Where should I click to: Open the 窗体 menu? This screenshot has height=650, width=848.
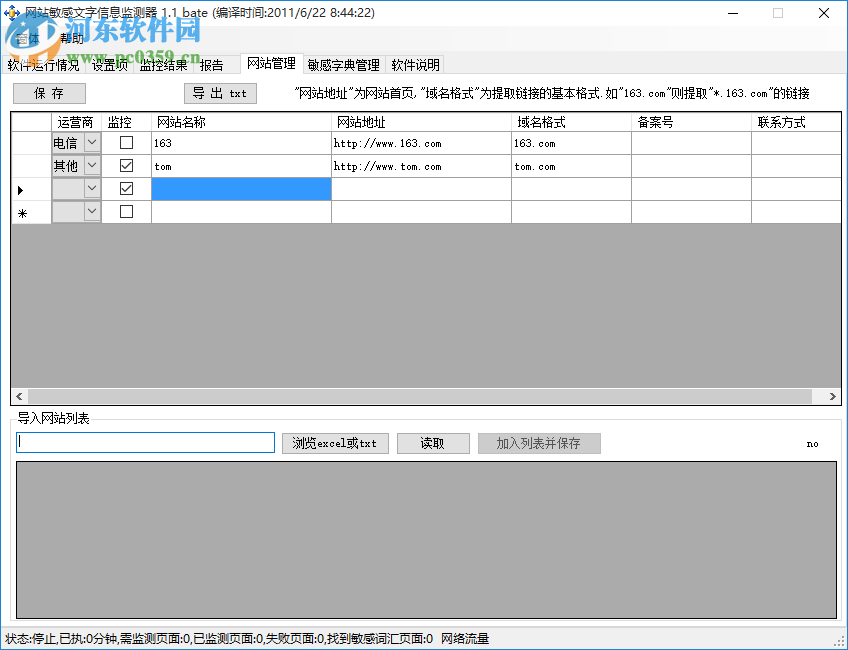pyautogui.click(x=26, y=38)
